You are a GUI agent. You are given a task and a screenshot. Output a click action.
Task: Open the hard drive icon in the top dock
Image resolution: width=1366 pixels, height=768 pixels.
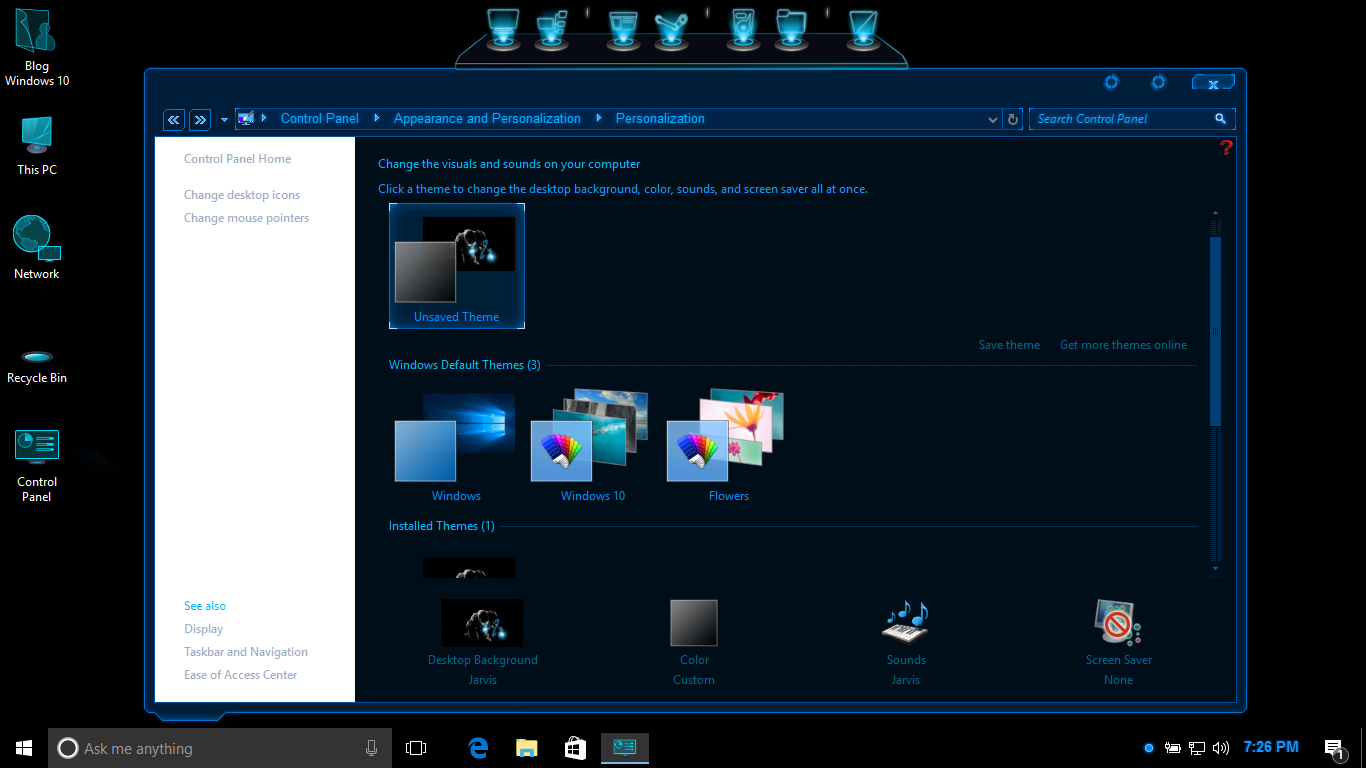click(x=742, y=28)
